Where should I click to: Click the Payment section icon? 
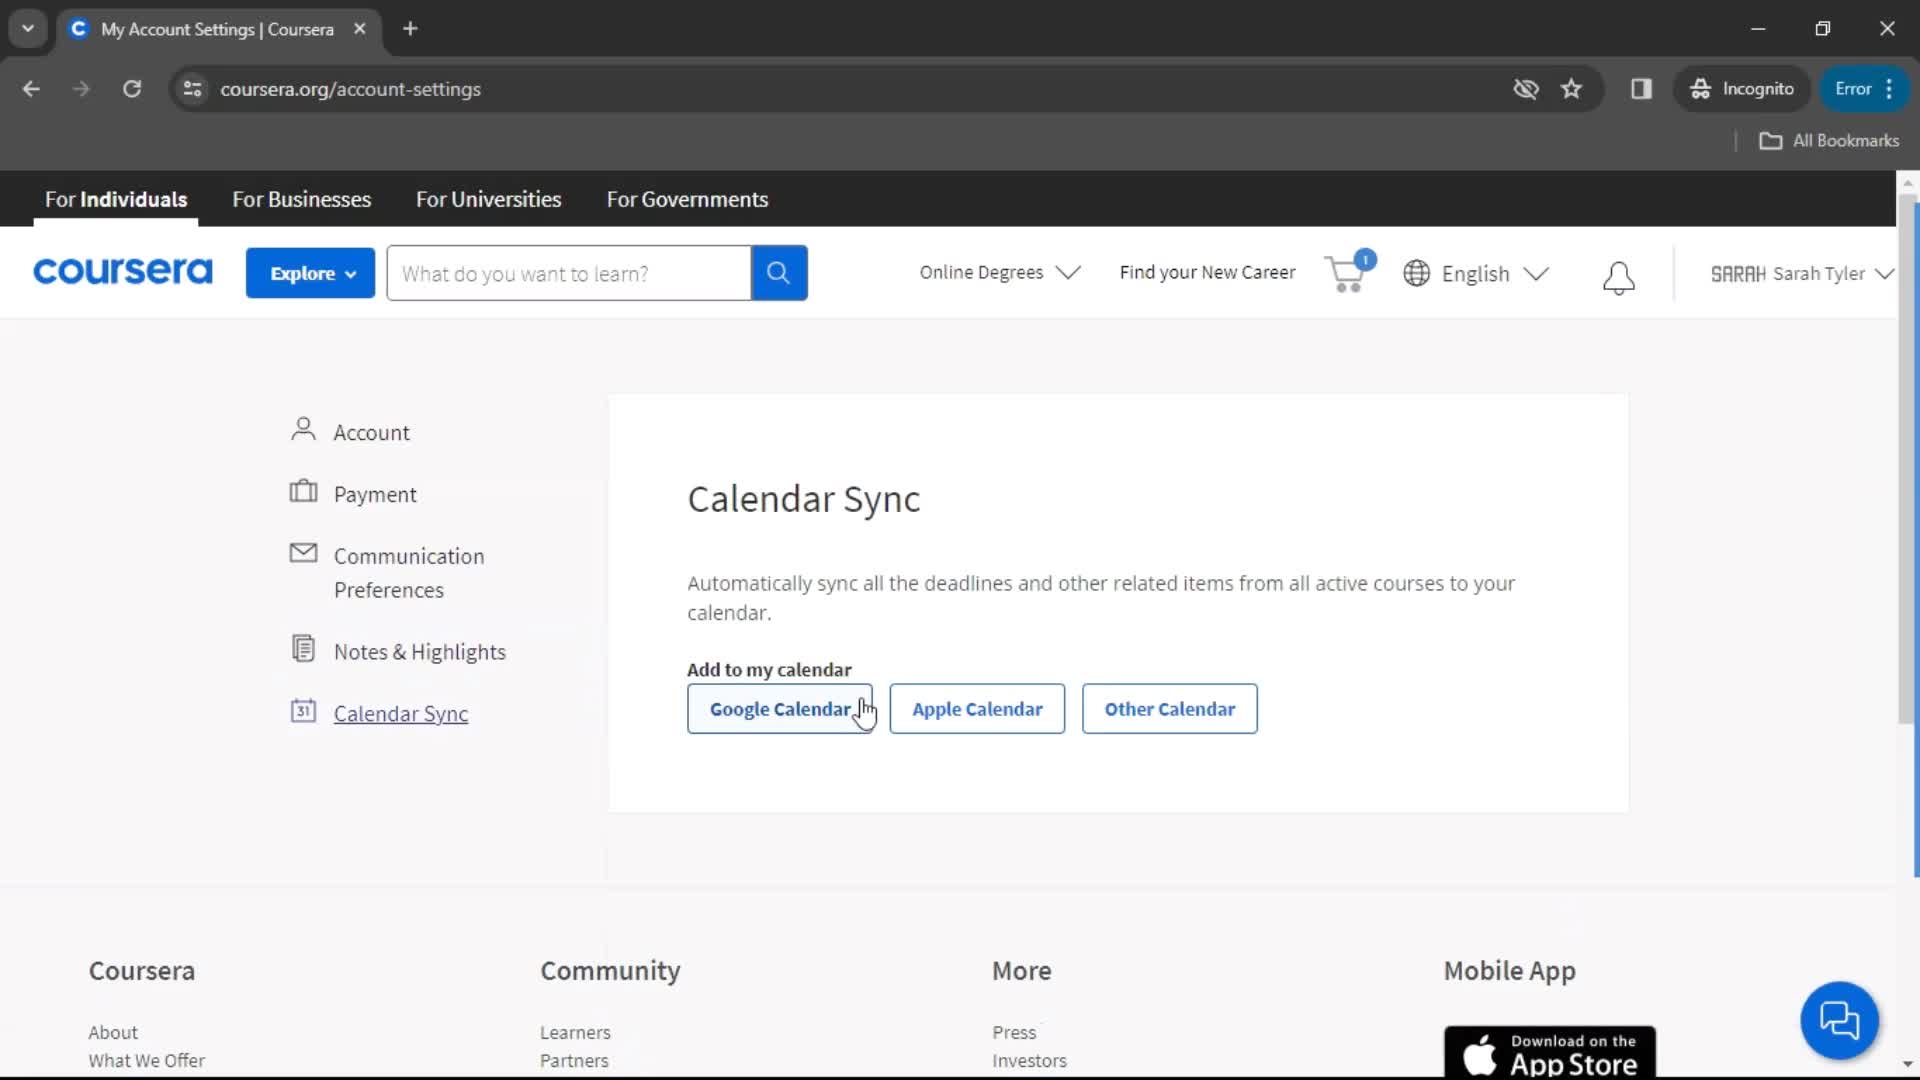pos(302,493)
